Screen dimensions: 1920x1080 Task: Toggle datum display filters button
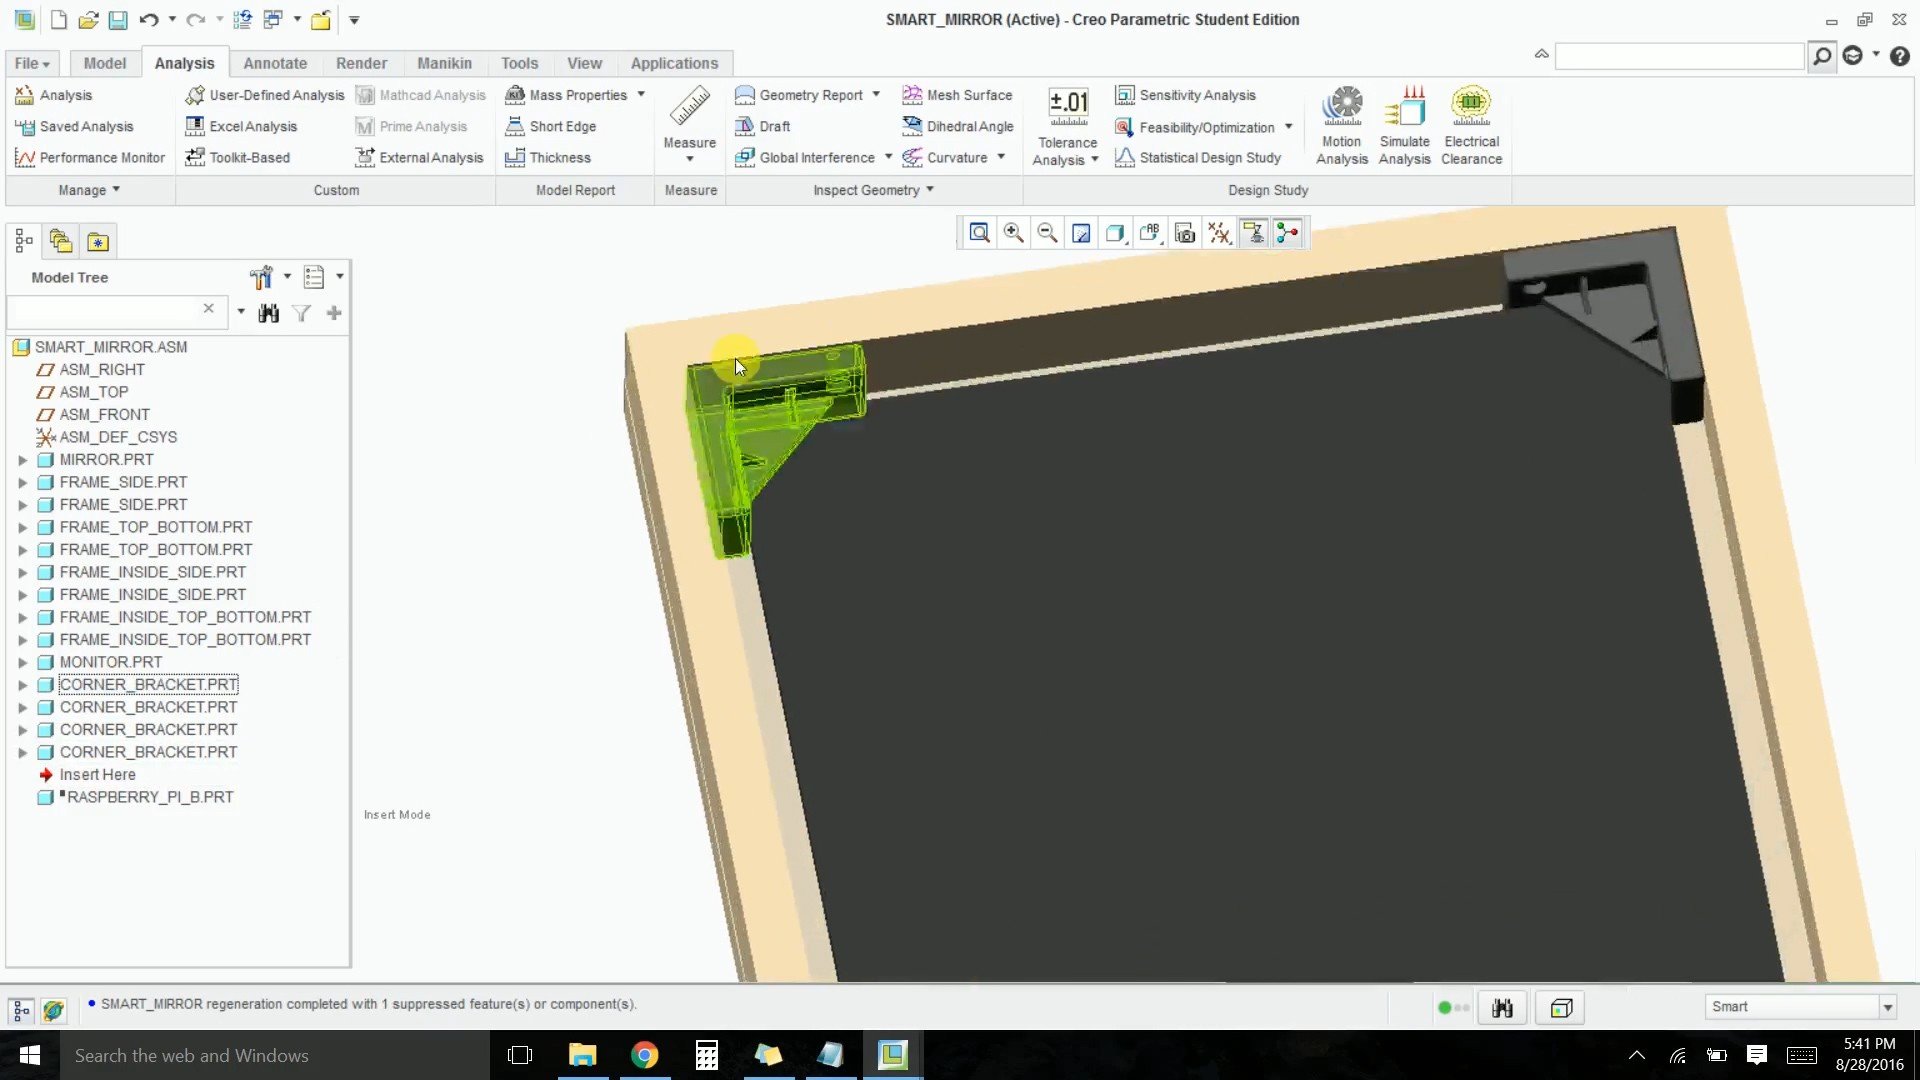pyautogui.click(x=1219, y=233)
